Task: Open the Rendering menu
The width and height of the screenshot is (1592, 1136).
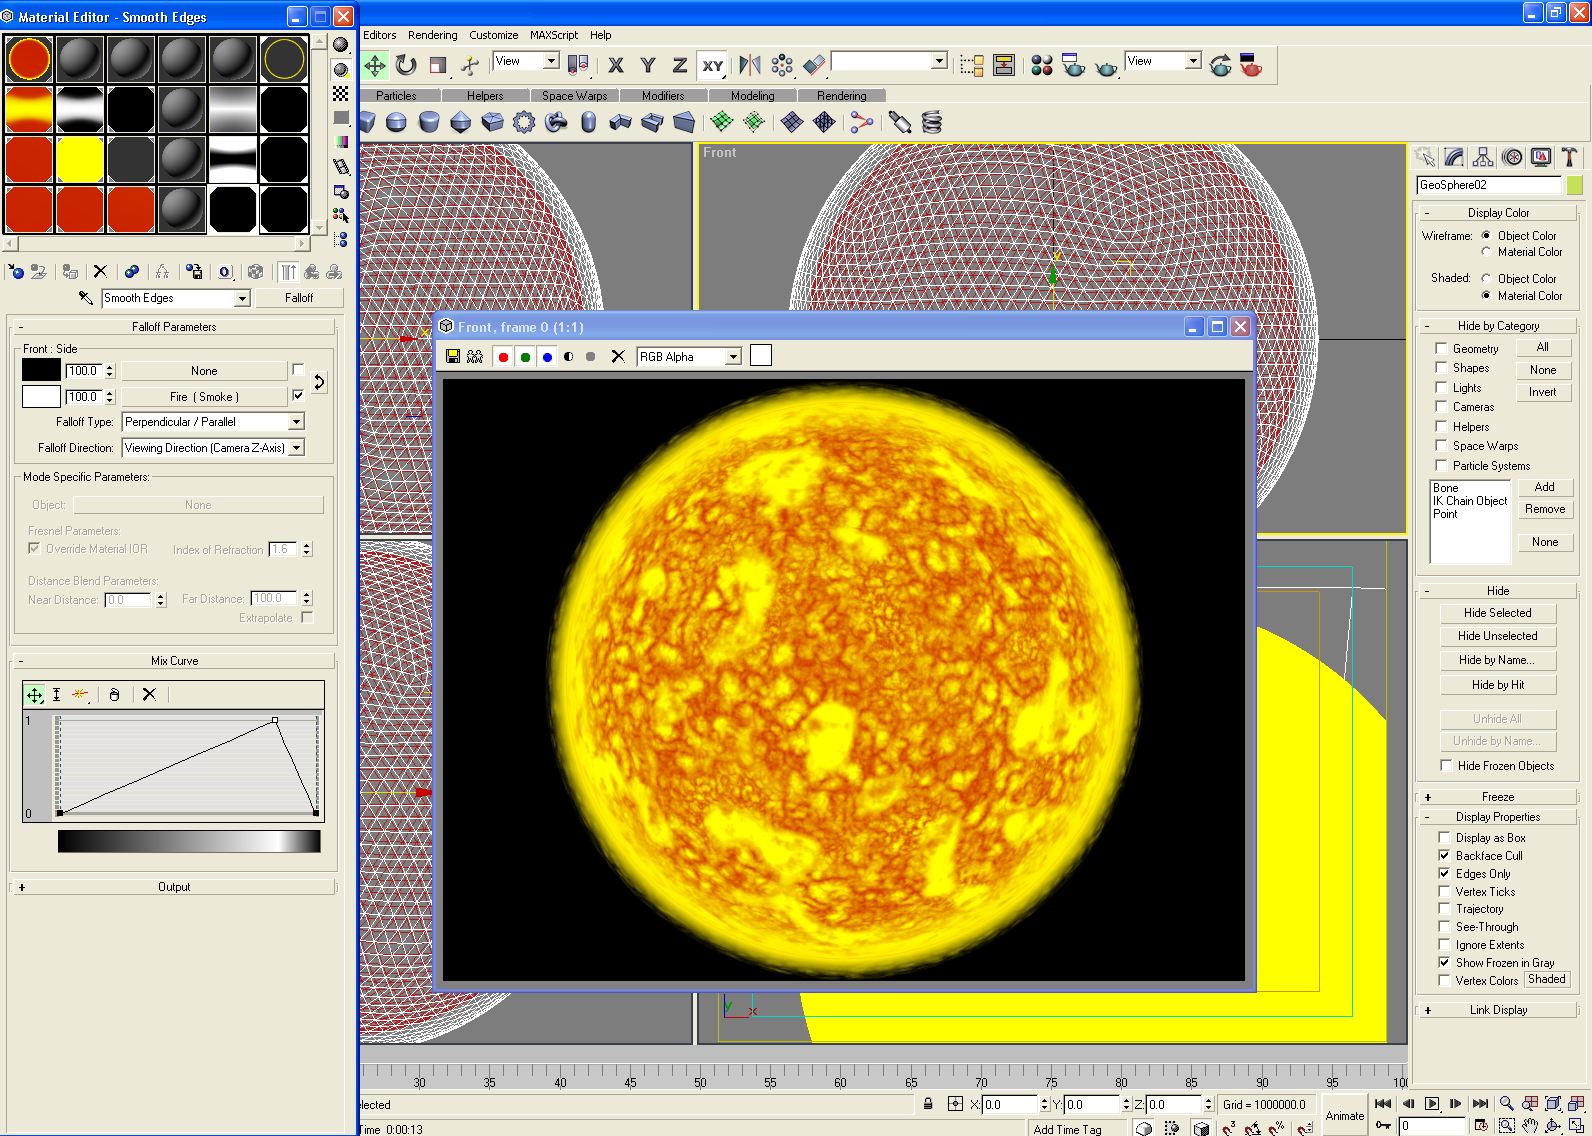Action: coord(433,35)
